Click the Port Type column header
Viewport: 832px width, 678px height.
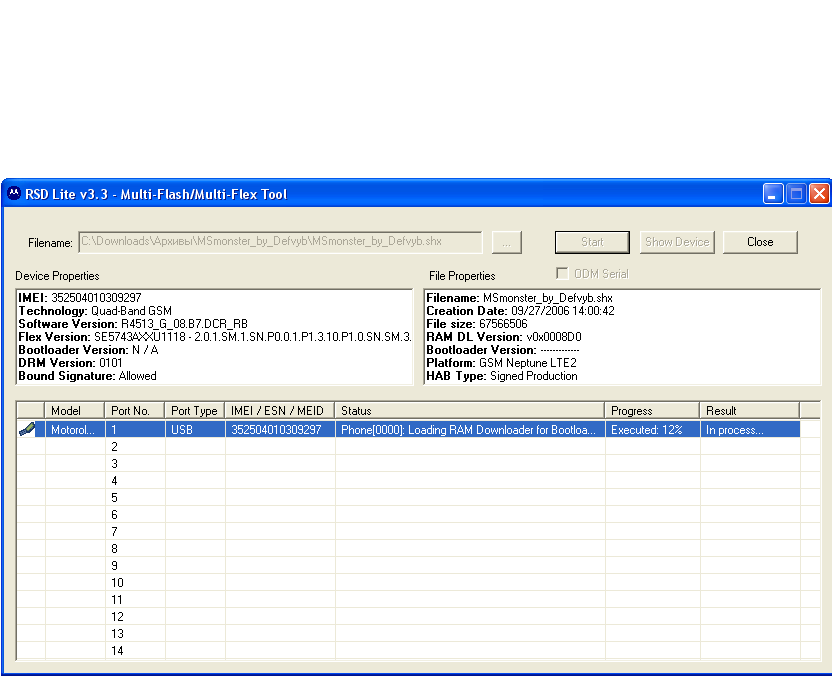pos(195,411)
